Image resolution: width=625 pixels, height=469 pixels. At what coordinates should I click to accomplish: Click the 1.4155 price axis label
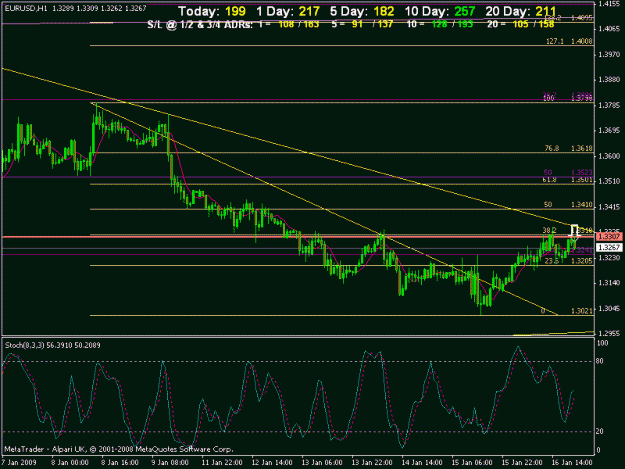point(609,4)
